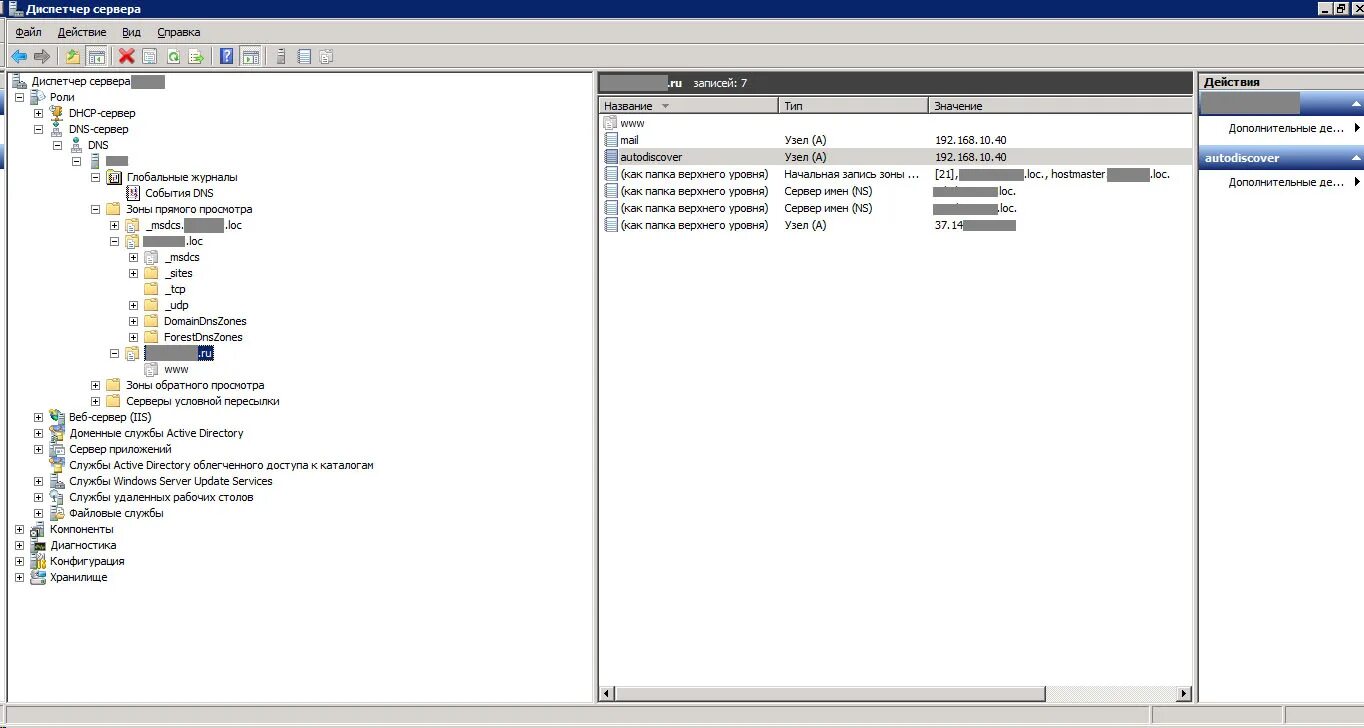The width and height of the screenshot is (1364, 728).
Task: Click the server tower toolbar icon
Action: [x=281, y=57]
